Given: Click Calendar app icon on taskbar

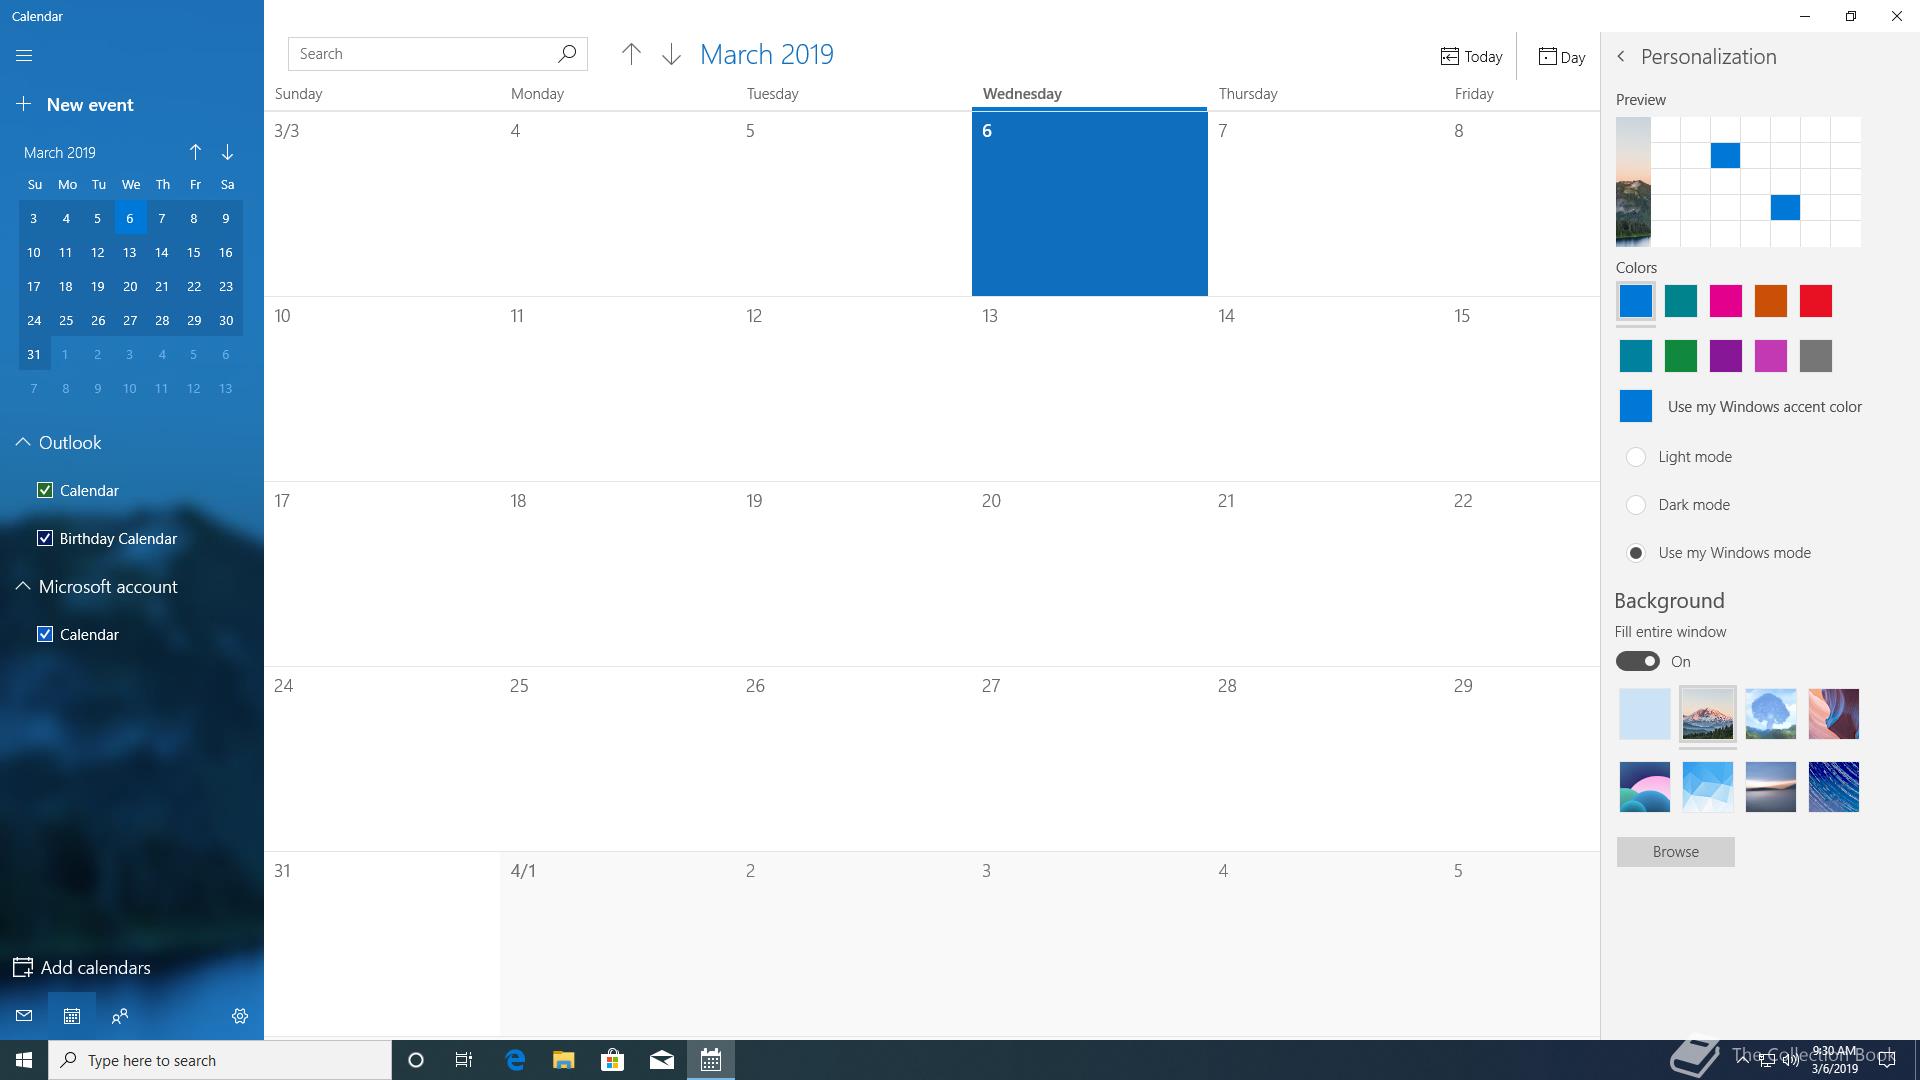Looking at the screenshot, I should [x=711, y=1060].
